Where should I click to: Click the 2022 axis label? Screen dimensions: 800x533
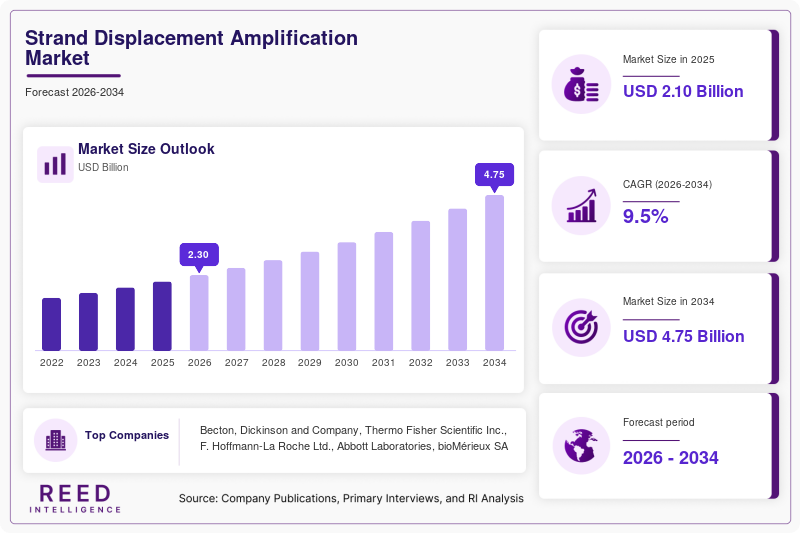pyautogui.click(x=52, y=363)
